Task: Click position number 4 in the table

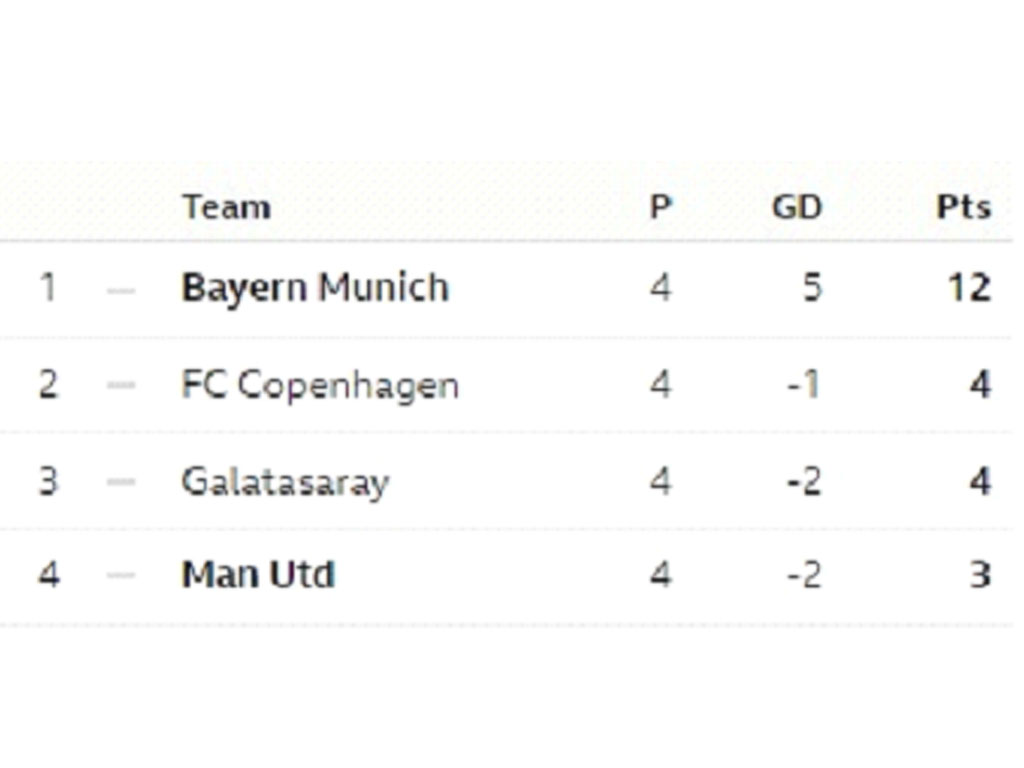Action: click(x=48, y=575)
